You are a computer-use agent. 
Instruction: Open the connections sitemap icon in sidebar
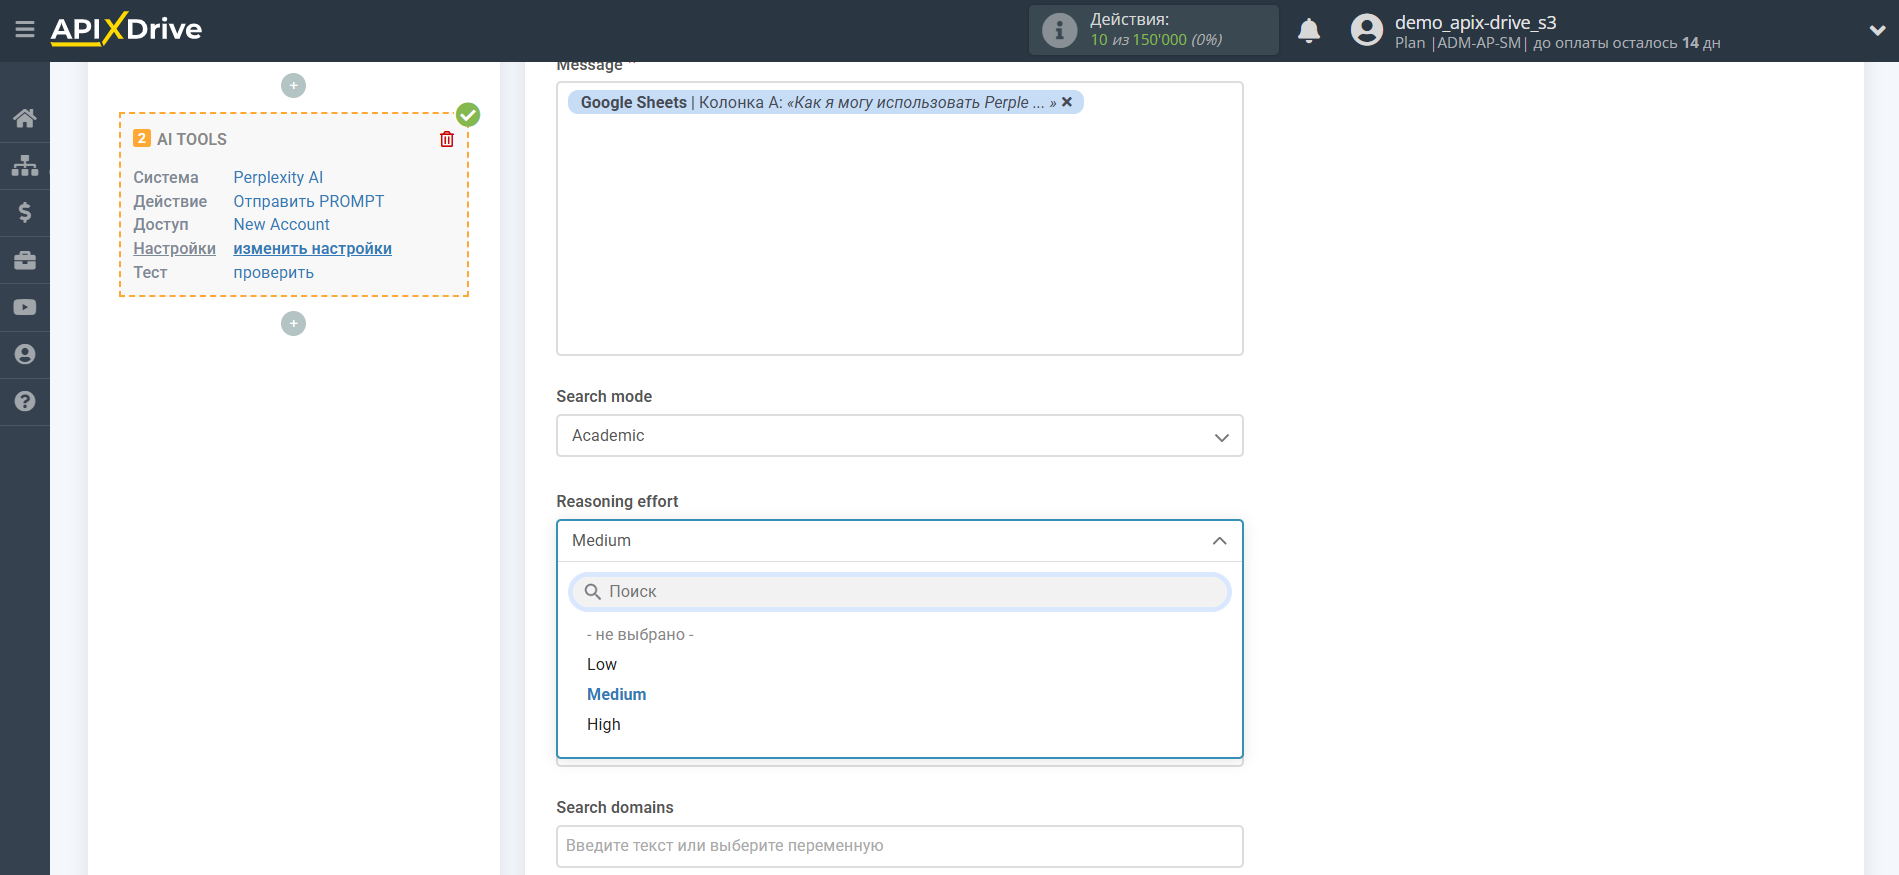click(25, 165)
